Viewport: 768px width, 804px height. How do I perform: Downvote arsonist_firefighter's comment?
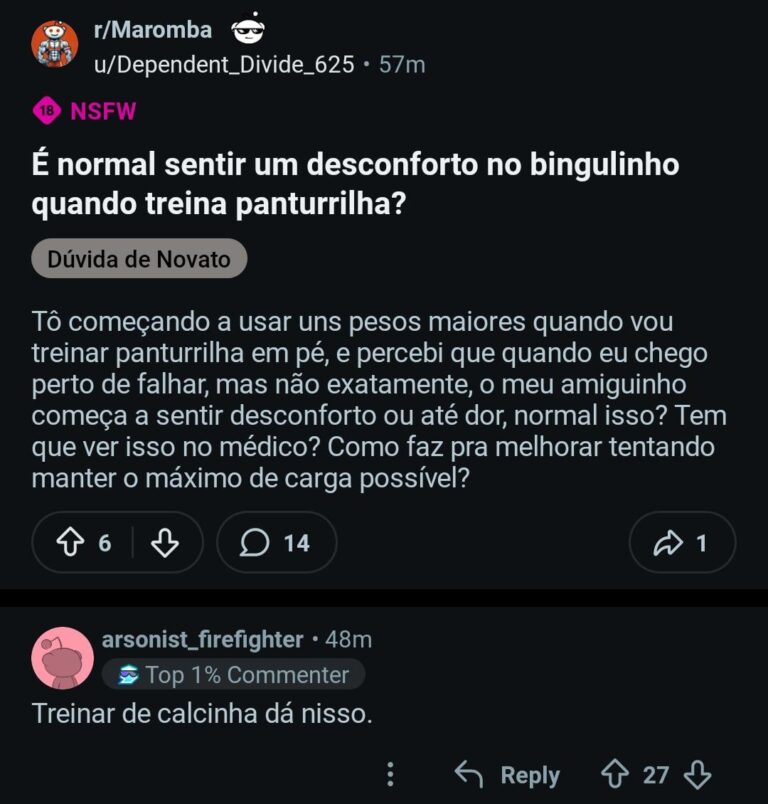click(x=697, y=774)
